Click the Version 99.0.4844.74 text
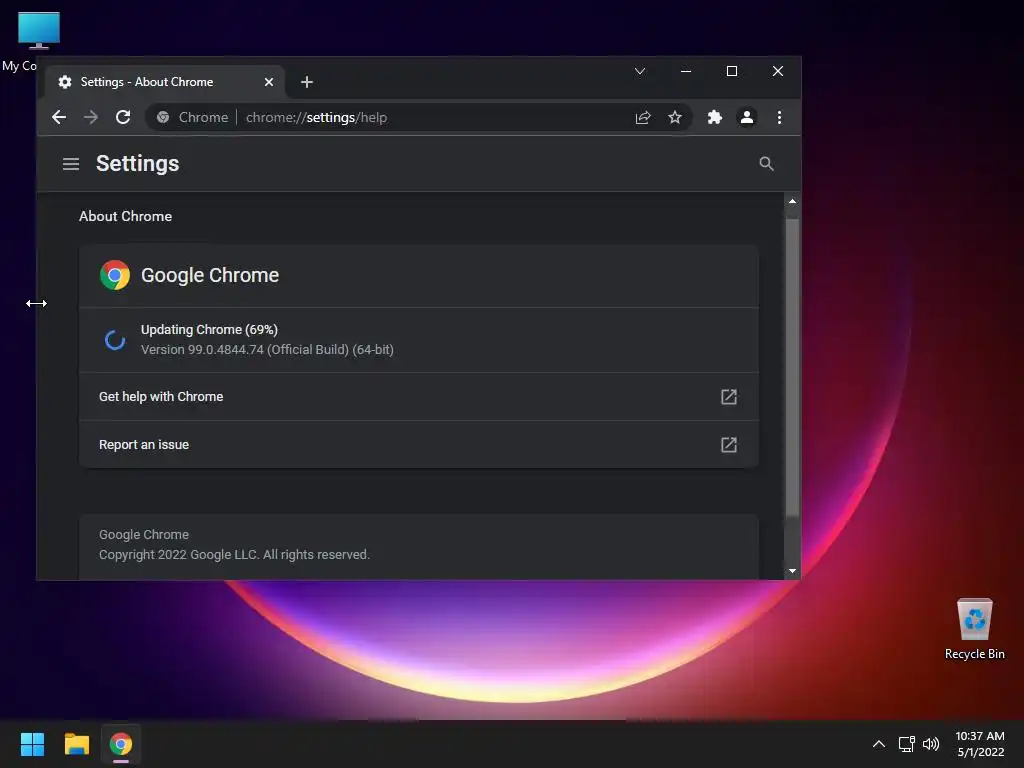This screenshot has width=1024, height=768. (x=267, y=350)
